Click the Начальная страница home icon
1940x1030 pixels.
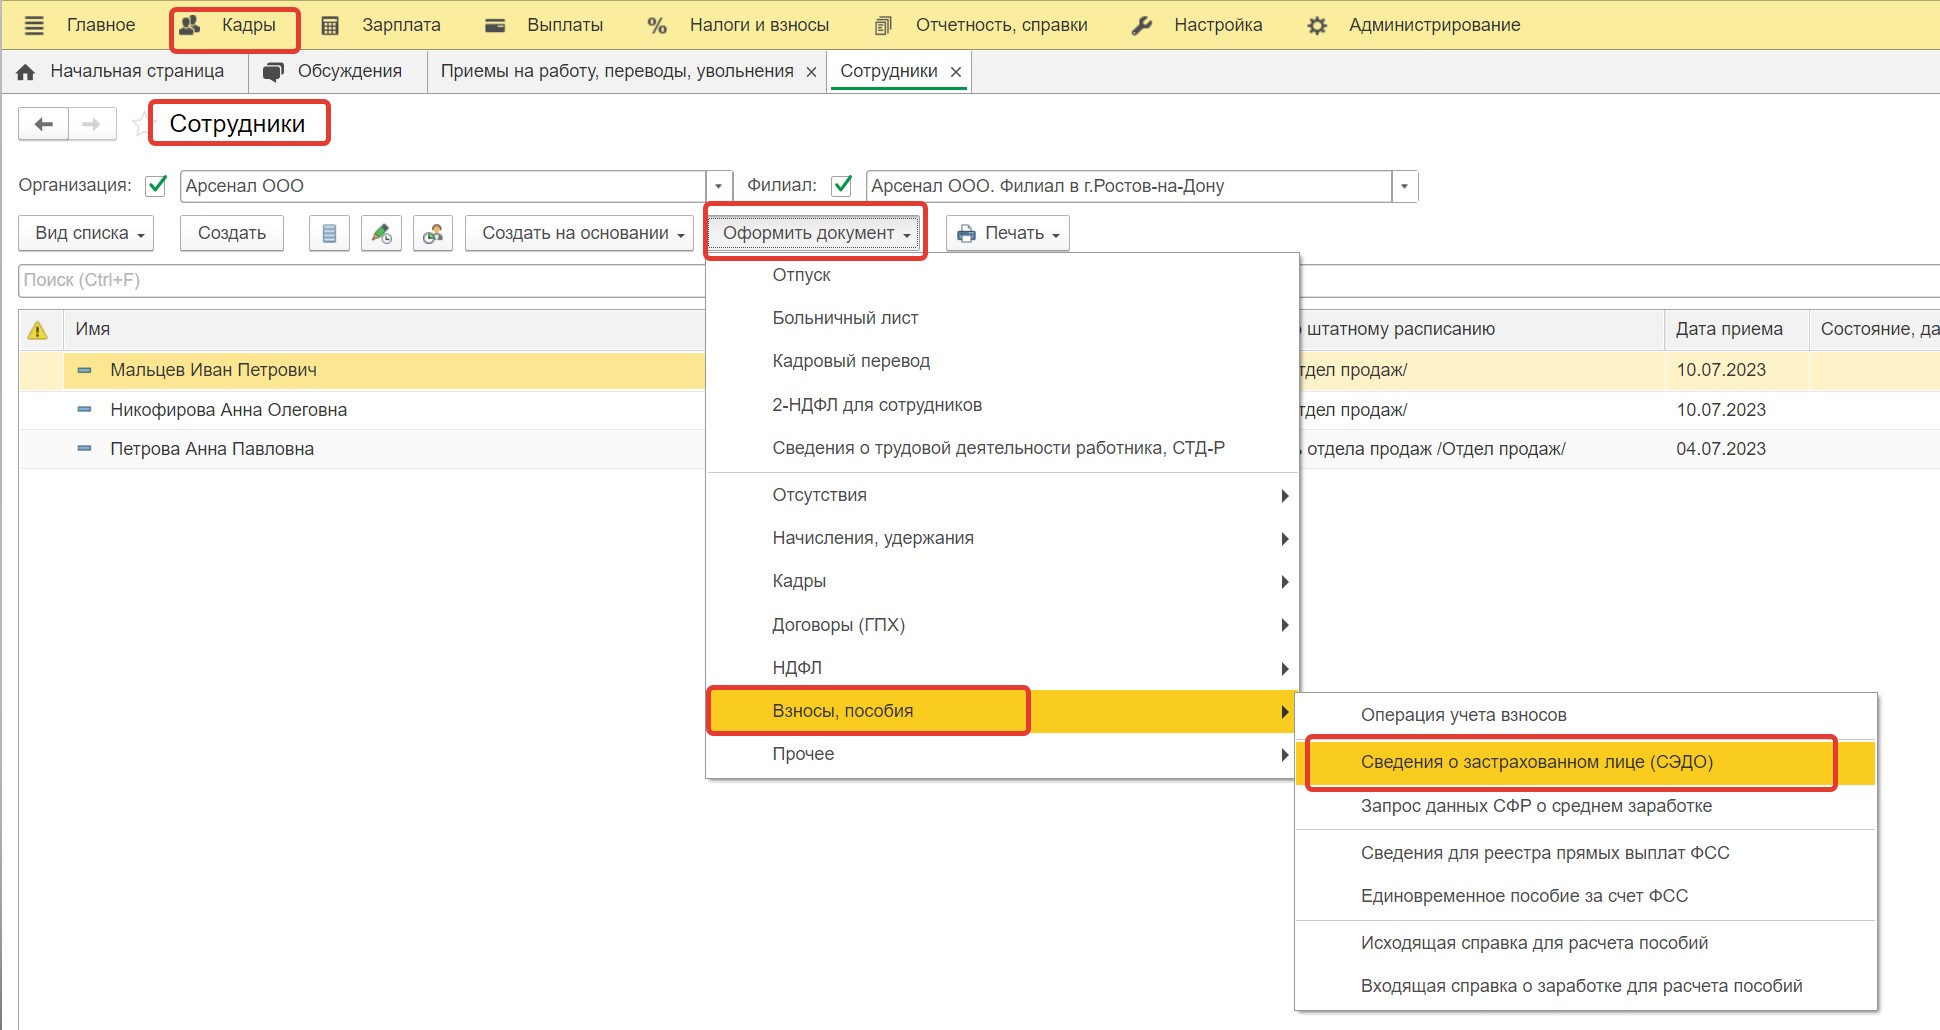point(26,72)
